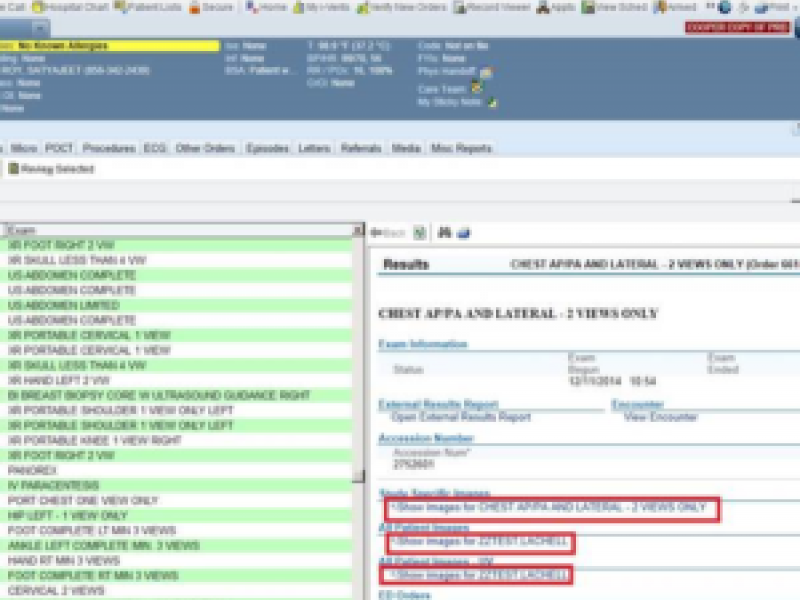
Task: Click Verify New Orders icon
Action: (x=404, y=7)
